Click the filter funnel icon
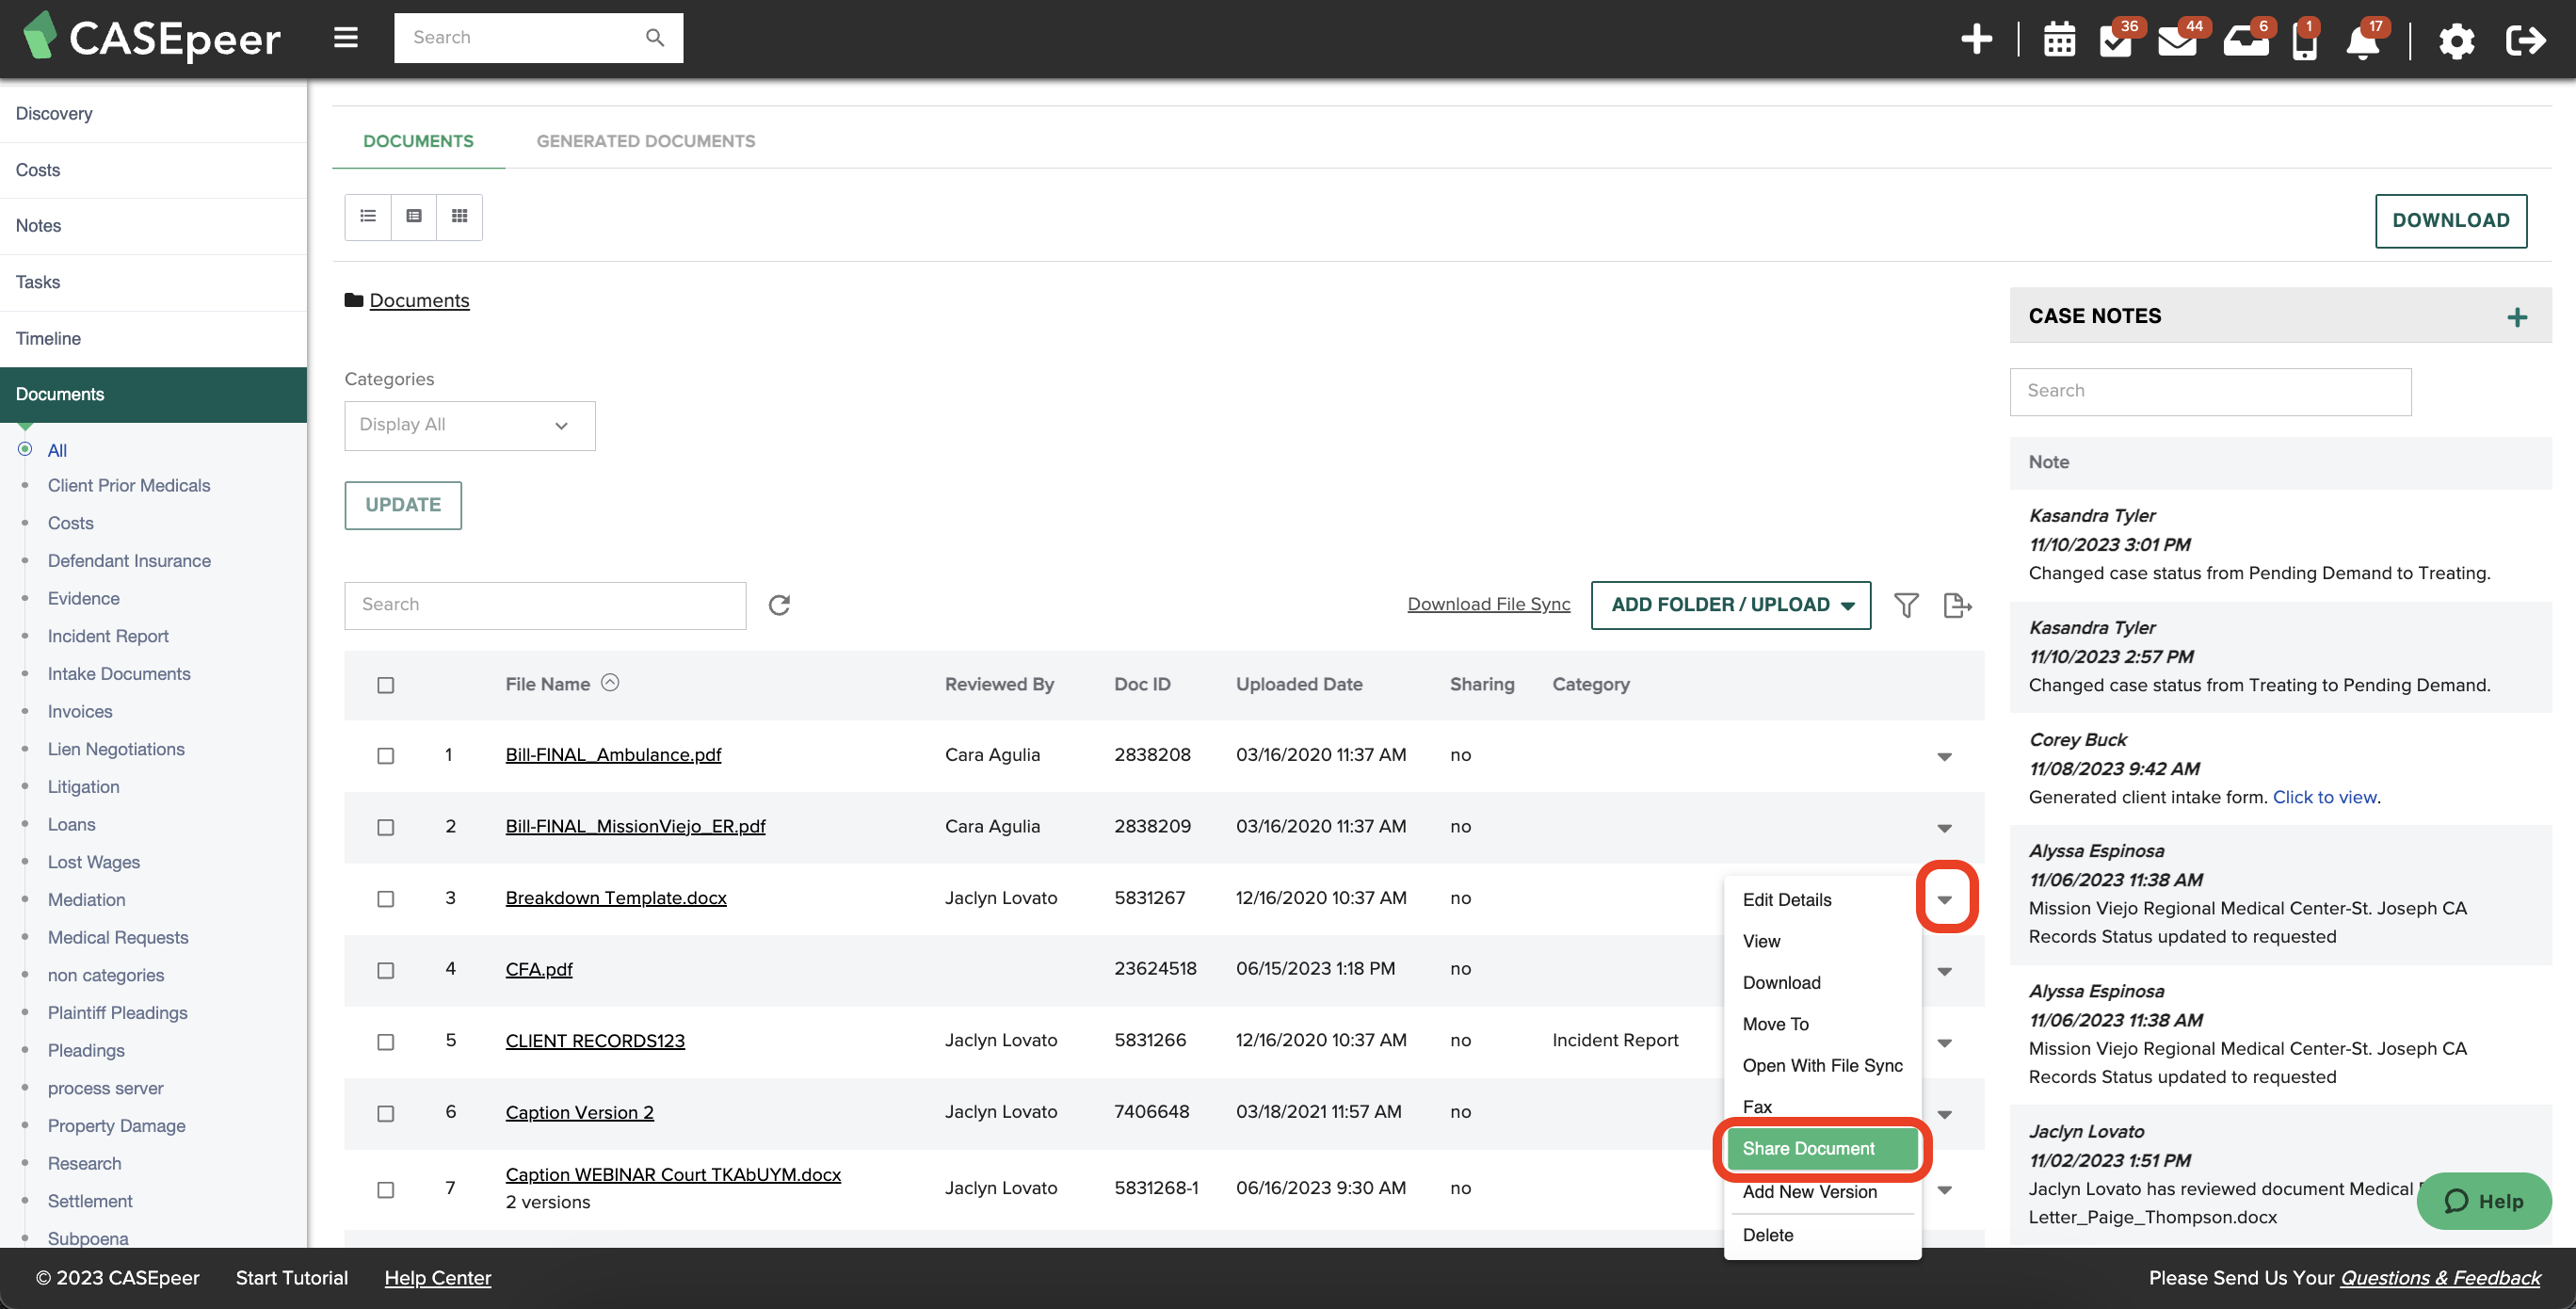The width and height of the screenshot is (2576, 1309). click(x=1906, y=605)
